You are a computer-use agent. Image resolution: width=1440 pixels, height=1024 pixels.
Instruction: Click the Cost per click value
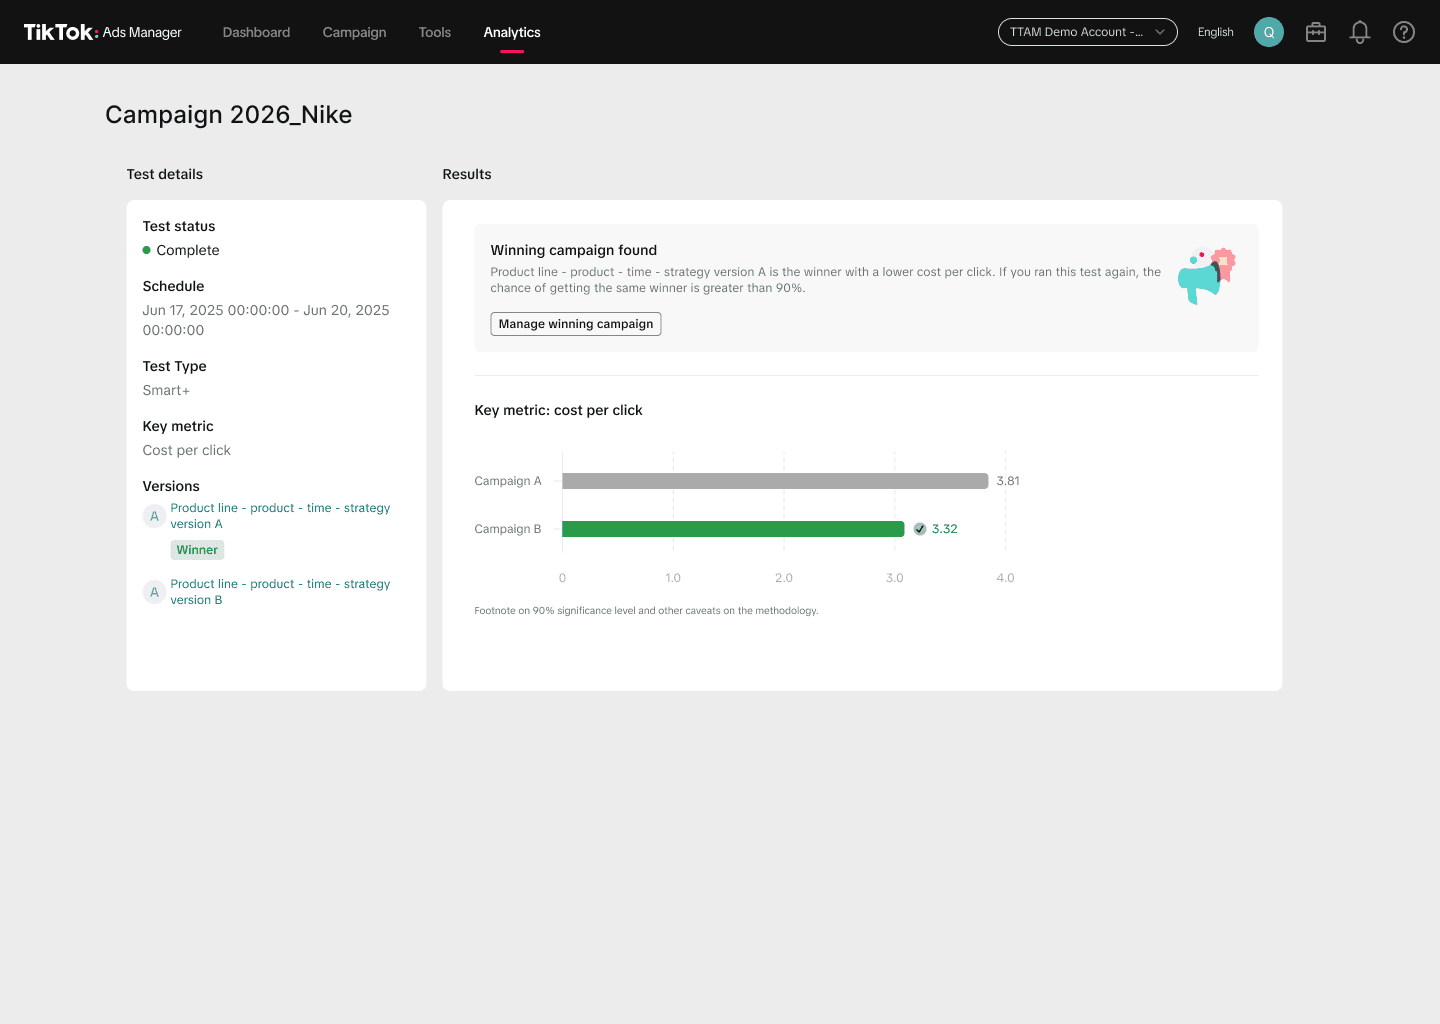(x=187, y=450)
